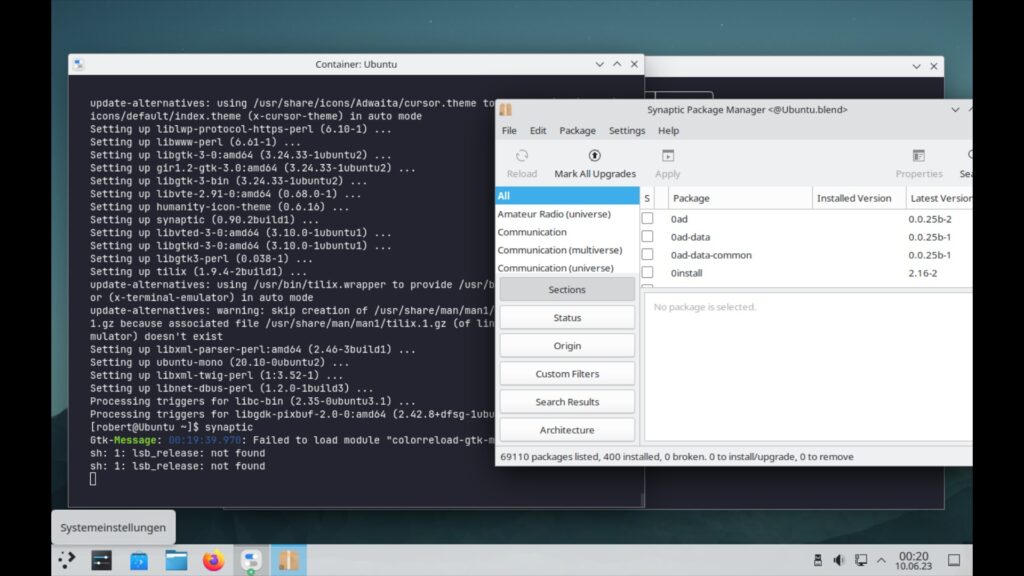Click the Systemeinstellungen tooltip label

click(113, 527)
